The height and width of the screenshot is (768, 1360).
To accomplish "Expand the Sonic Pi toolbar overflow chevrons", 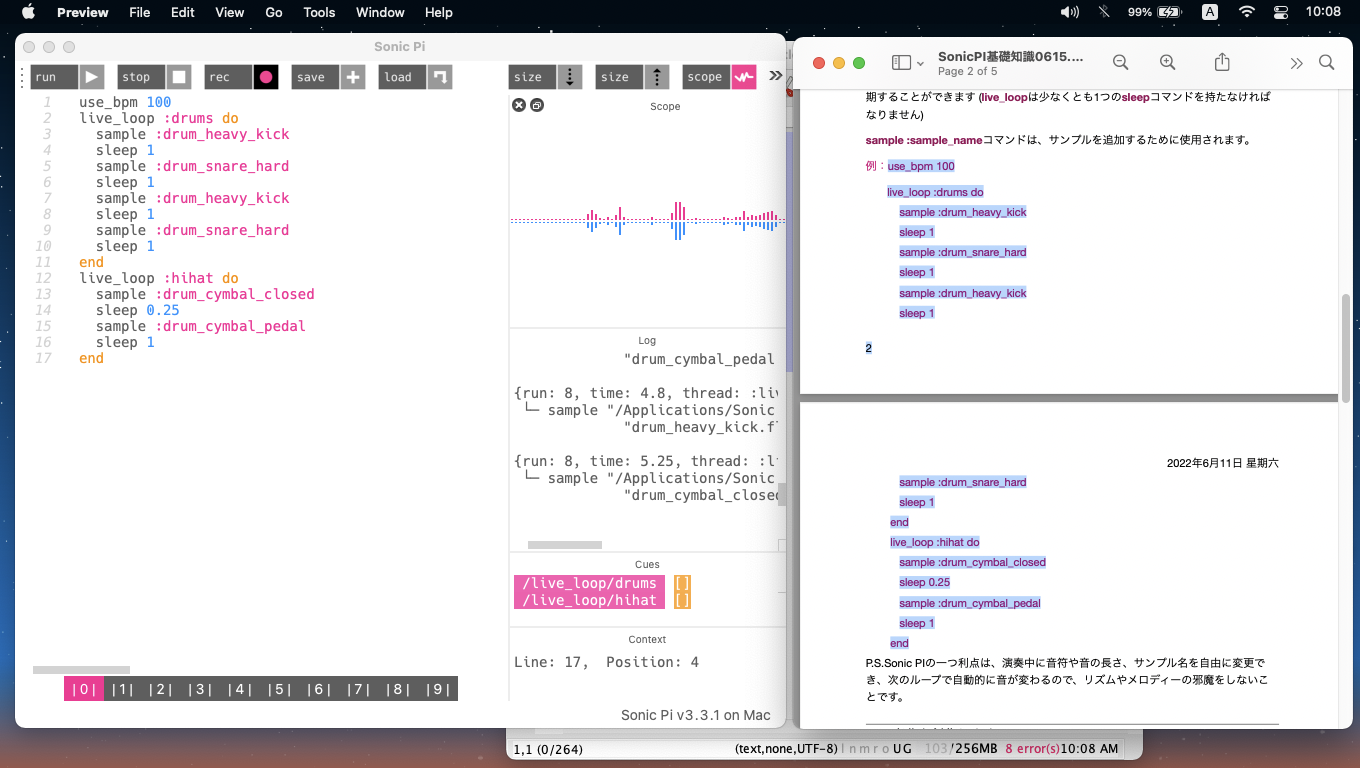I will [x=775, y=76].
